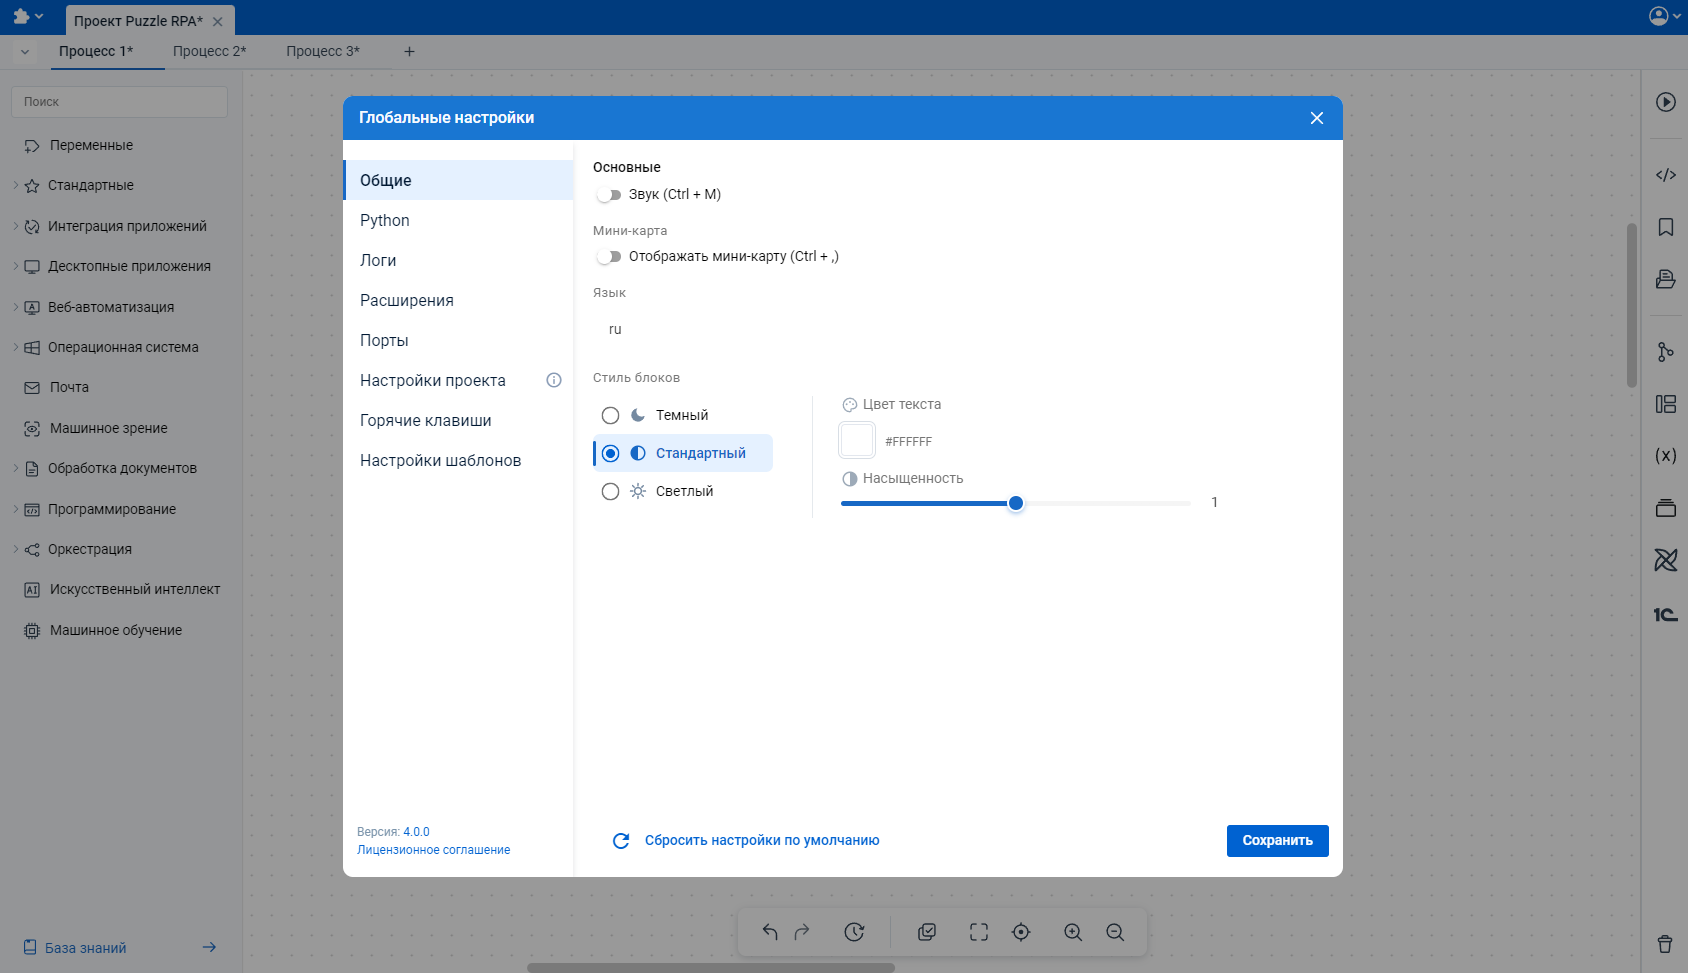The height and width of the screenshot is (973, 1688).
Task: Click the Поиск search field
Action: click(x=119, y=102)
